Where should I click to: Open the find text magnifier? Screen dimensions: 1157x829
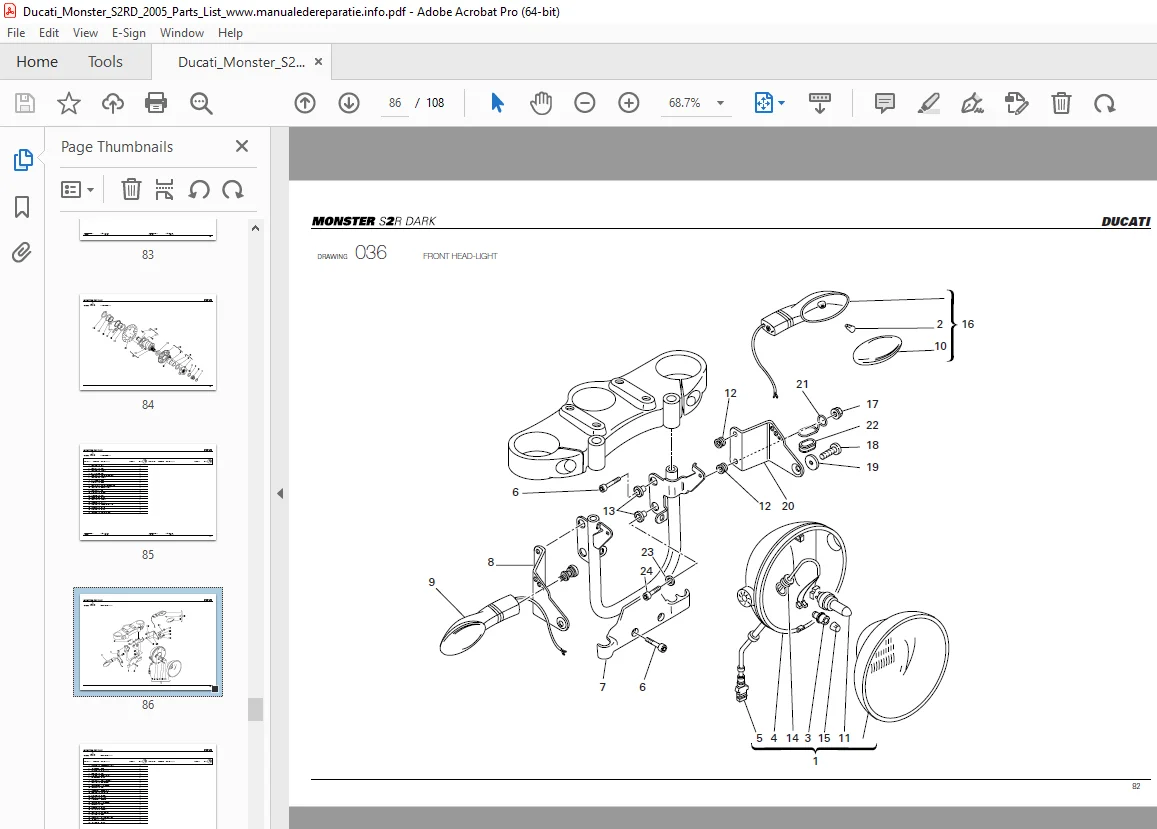click(201, 103)
